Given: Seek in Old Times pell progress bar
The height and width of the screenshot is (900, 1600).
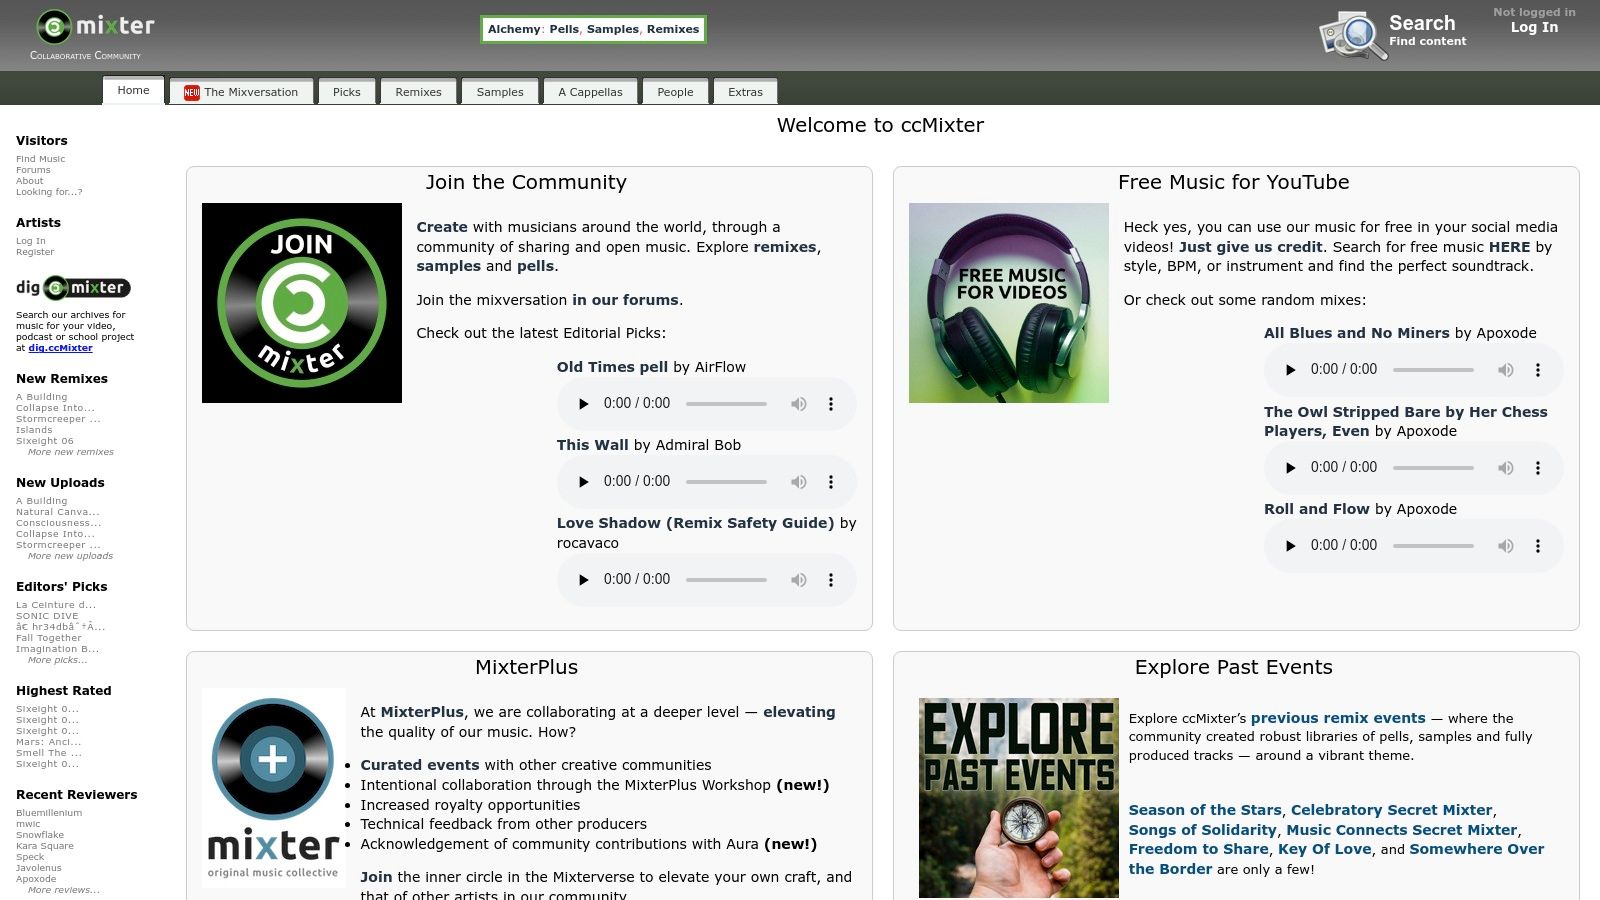Looking at the screenshot, I should point(726,404).
